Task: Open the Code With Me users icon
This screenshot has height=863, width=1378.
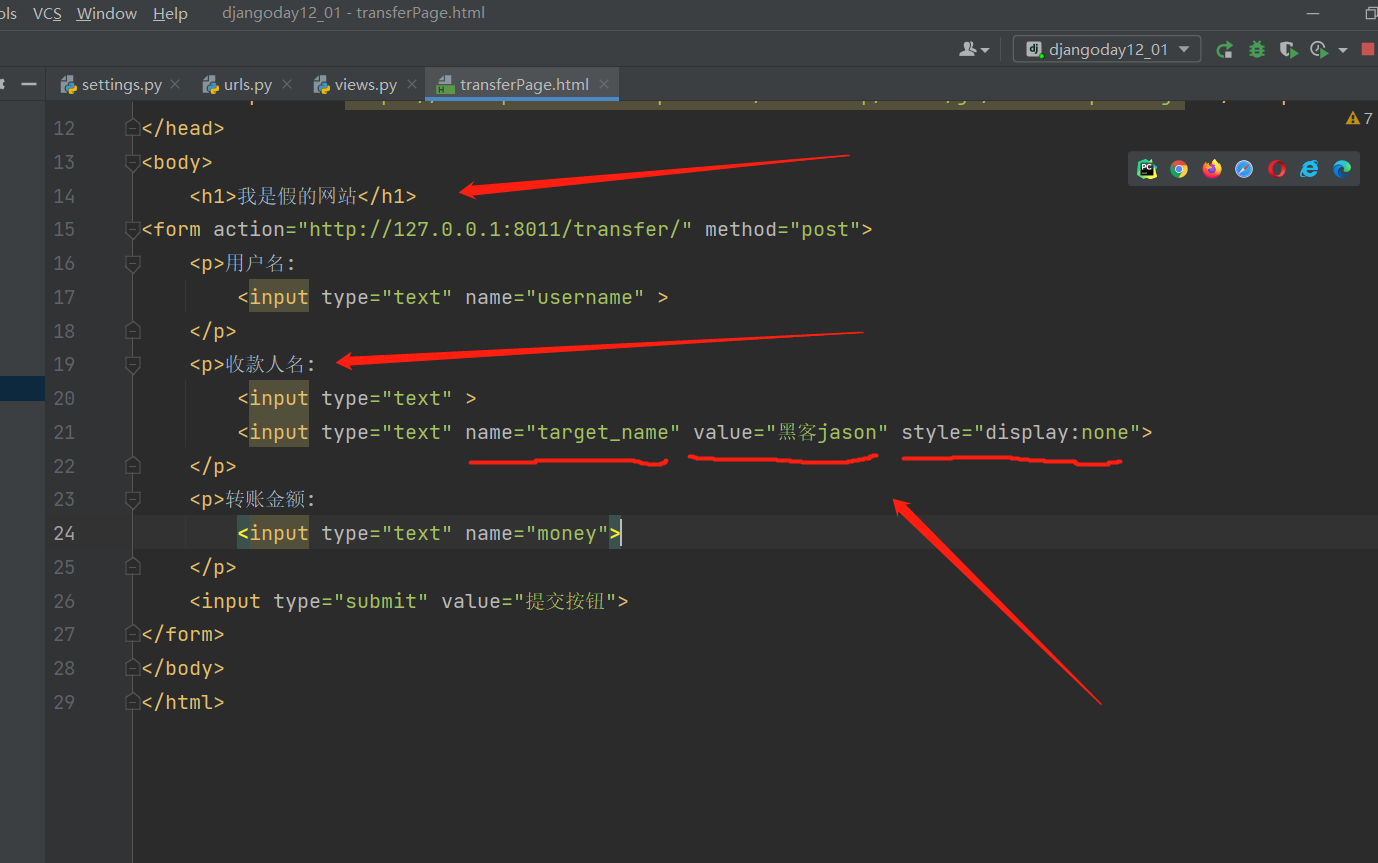Action: coord(974,49)
